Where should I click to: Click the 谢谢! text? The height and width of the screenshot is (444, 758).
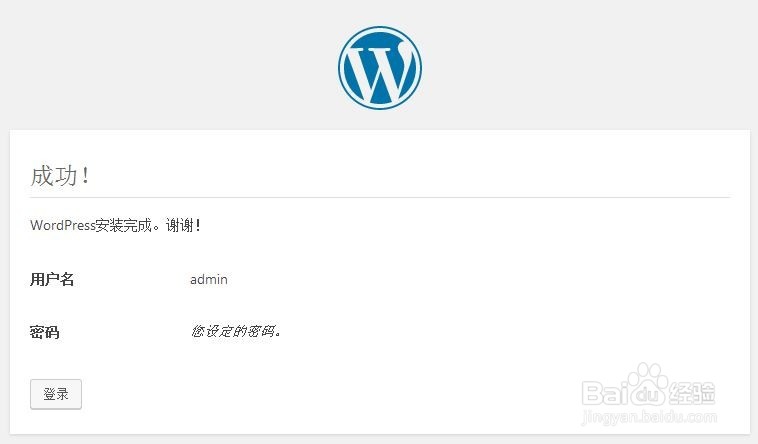[183, 225]
